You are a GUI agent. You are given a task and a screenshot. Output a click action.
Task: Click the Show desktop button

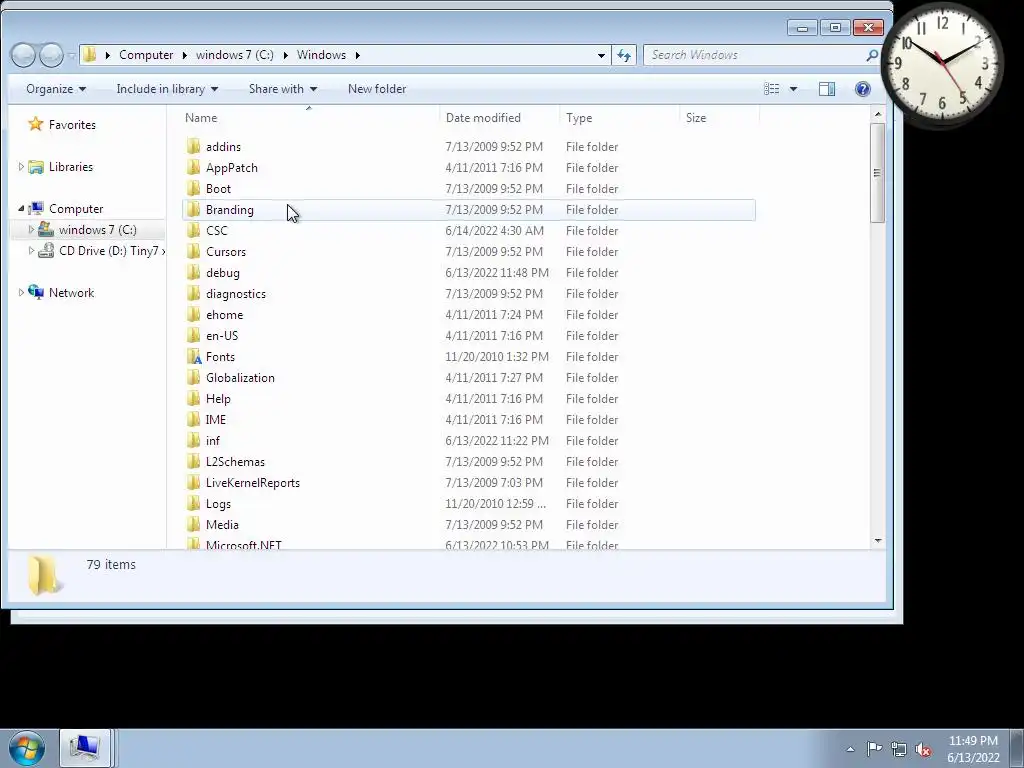[1017, 748]
